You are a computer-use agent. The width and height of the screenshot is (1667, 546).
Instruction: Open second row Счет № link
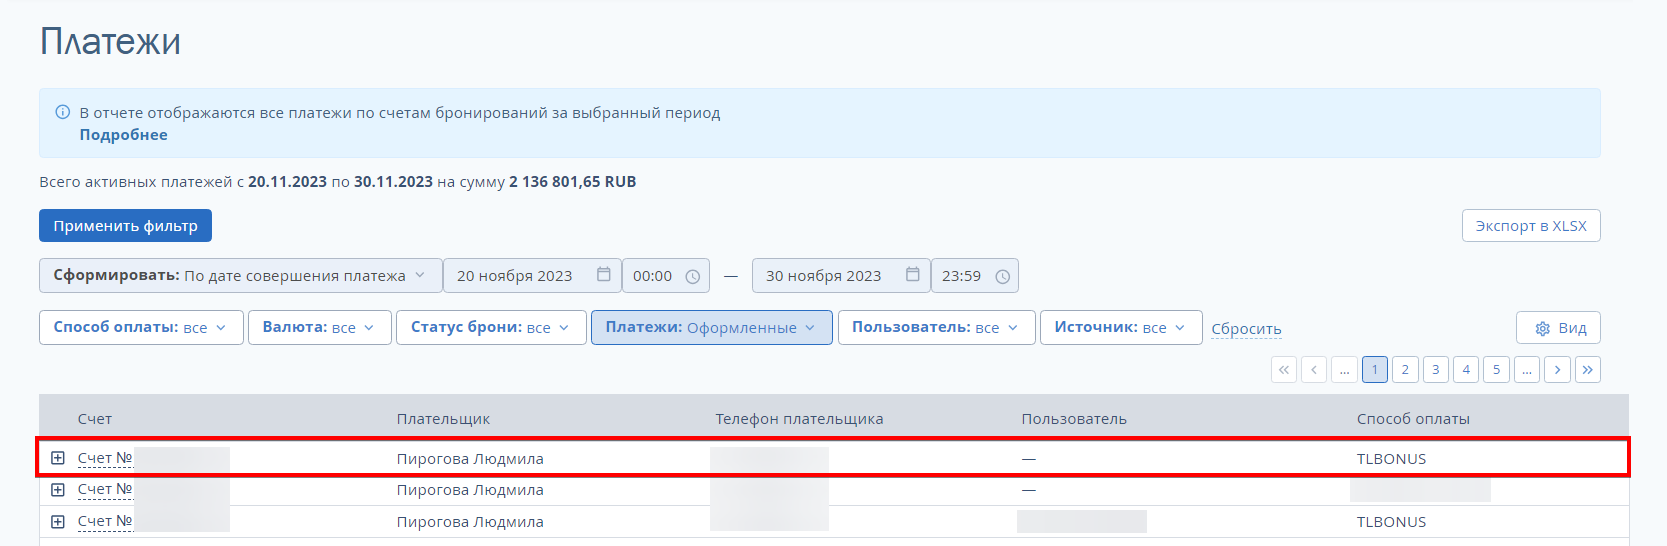point(105,490)
